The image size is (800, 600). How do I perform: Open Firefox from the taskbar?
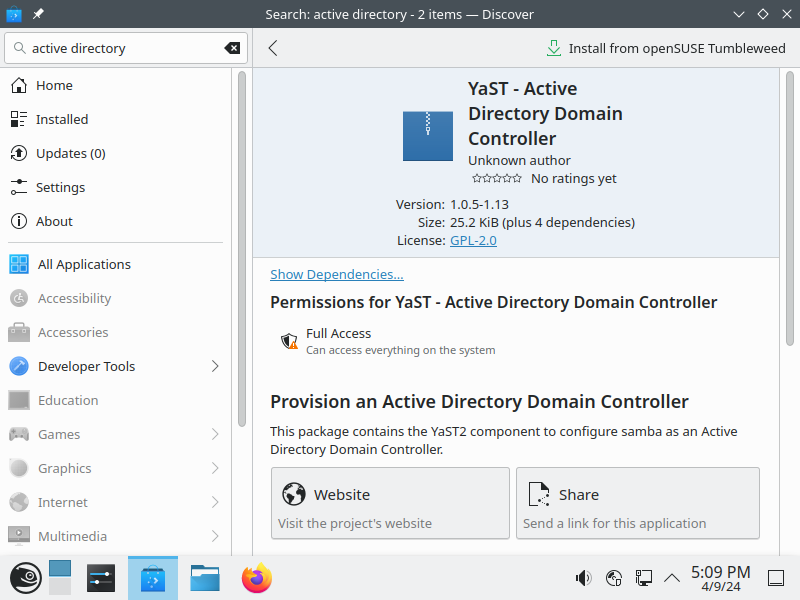pyautogui.click(x=257, y=577)
